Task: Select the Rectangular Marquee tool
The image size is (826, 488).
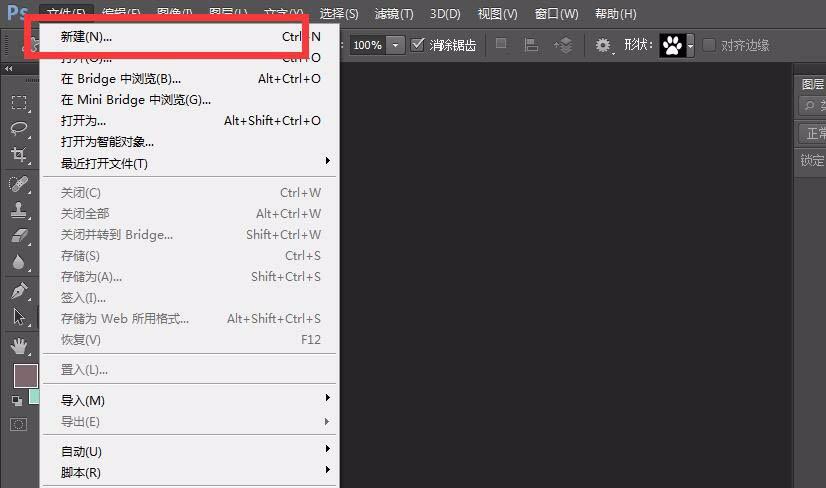Action: [x=19, y=102]
